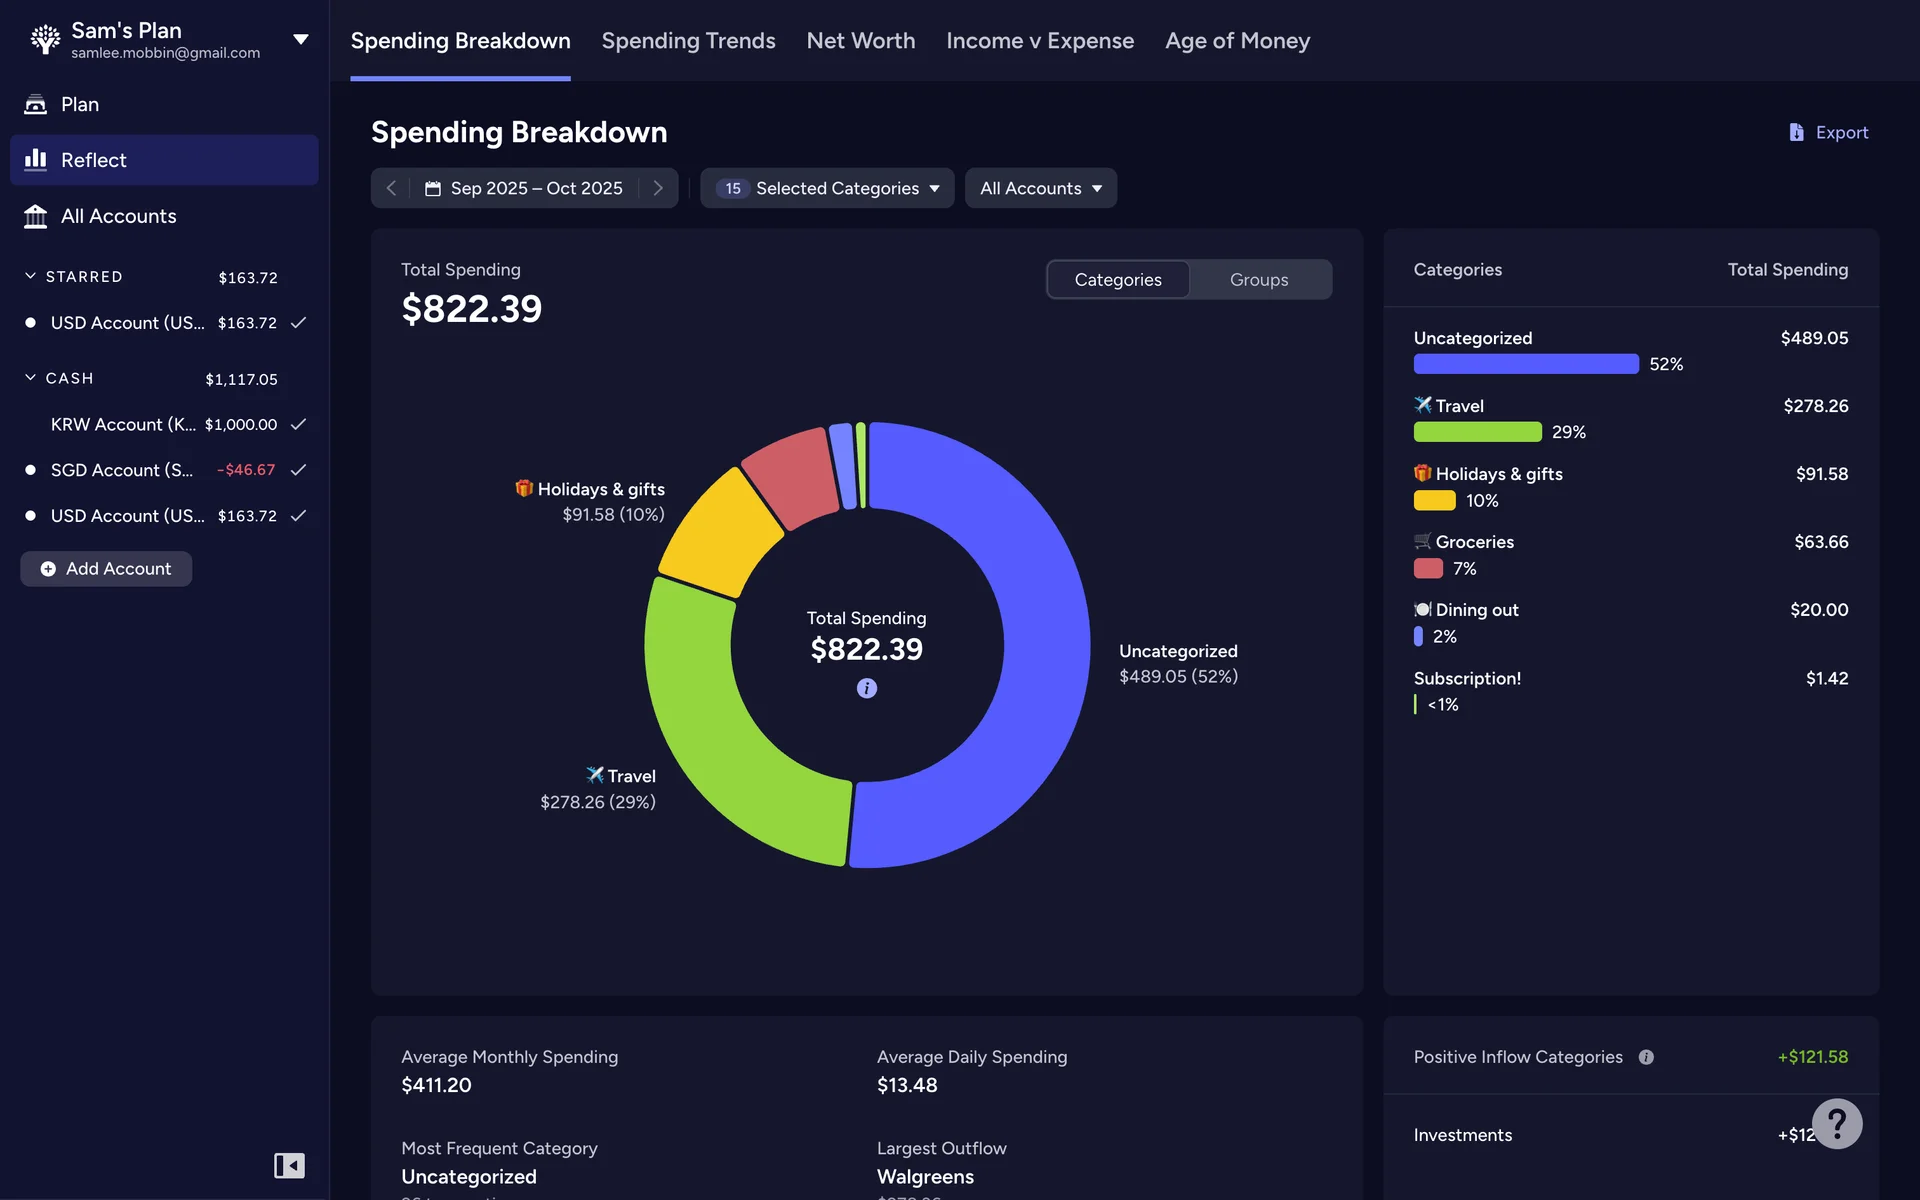Go to previous date range arrow
This screenshot has height=1200, width=1920.
point(392,188)
